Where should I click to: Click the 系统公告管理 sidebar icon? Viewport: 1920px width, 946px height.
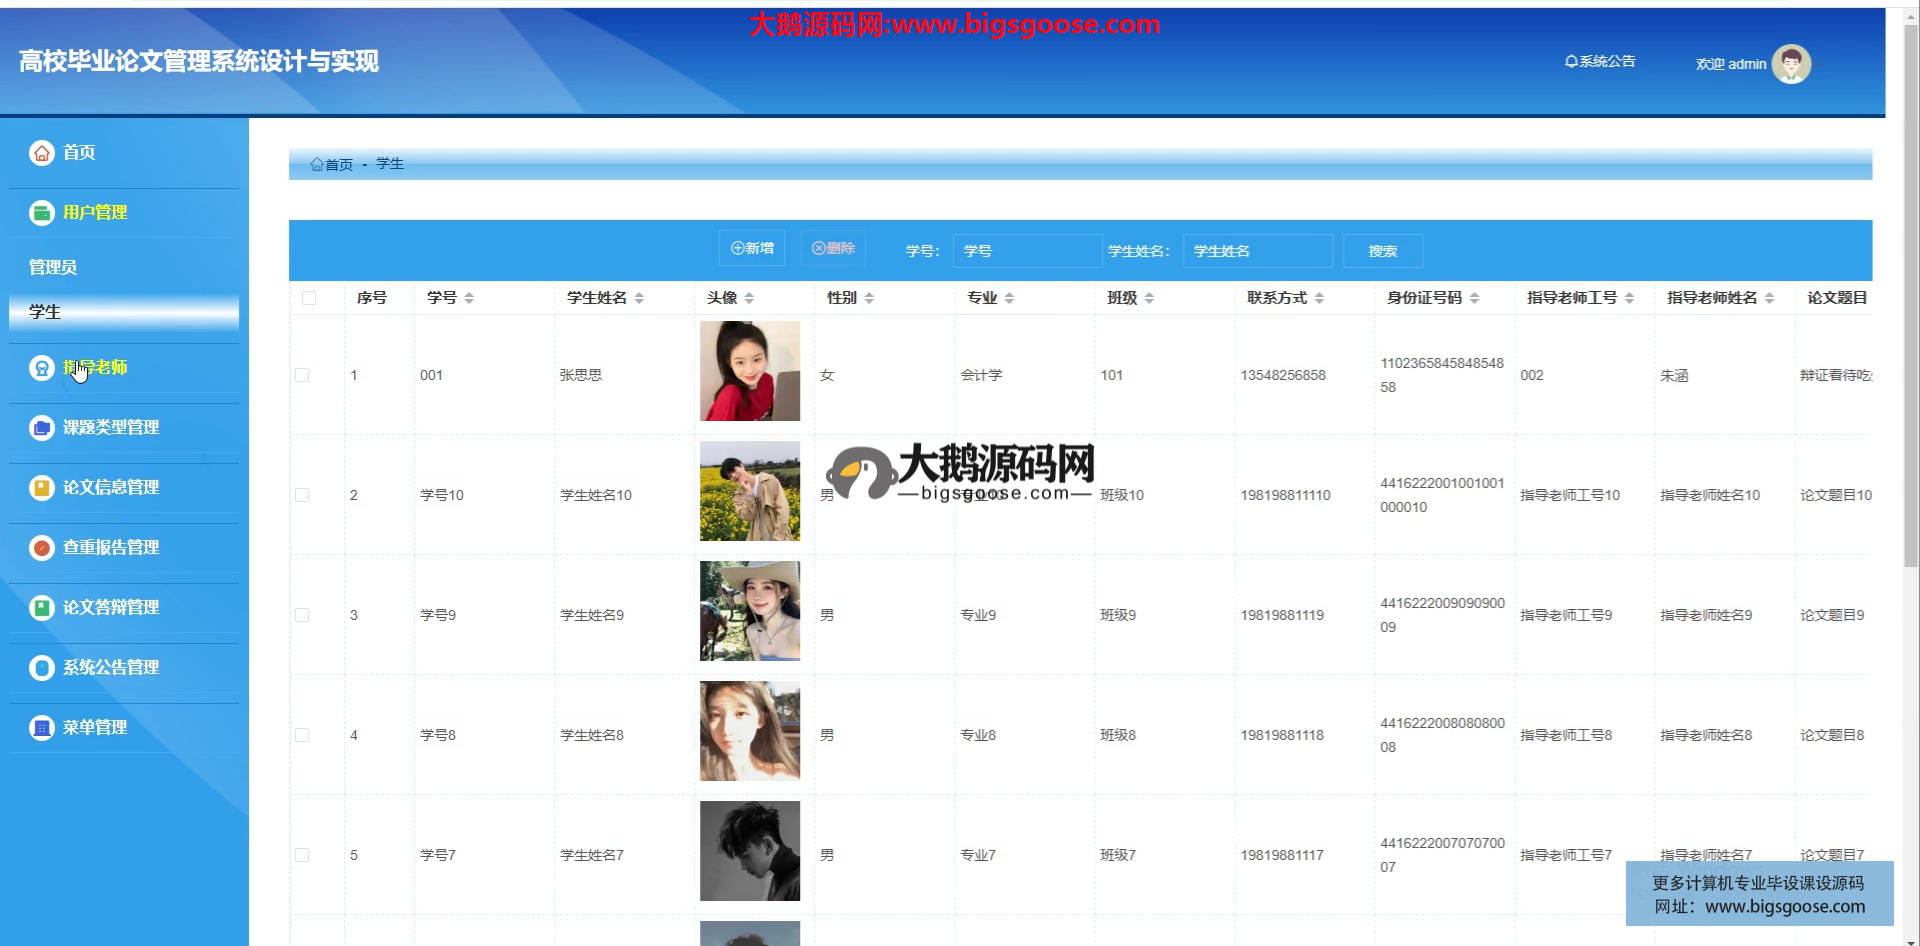tap(42, 668)
